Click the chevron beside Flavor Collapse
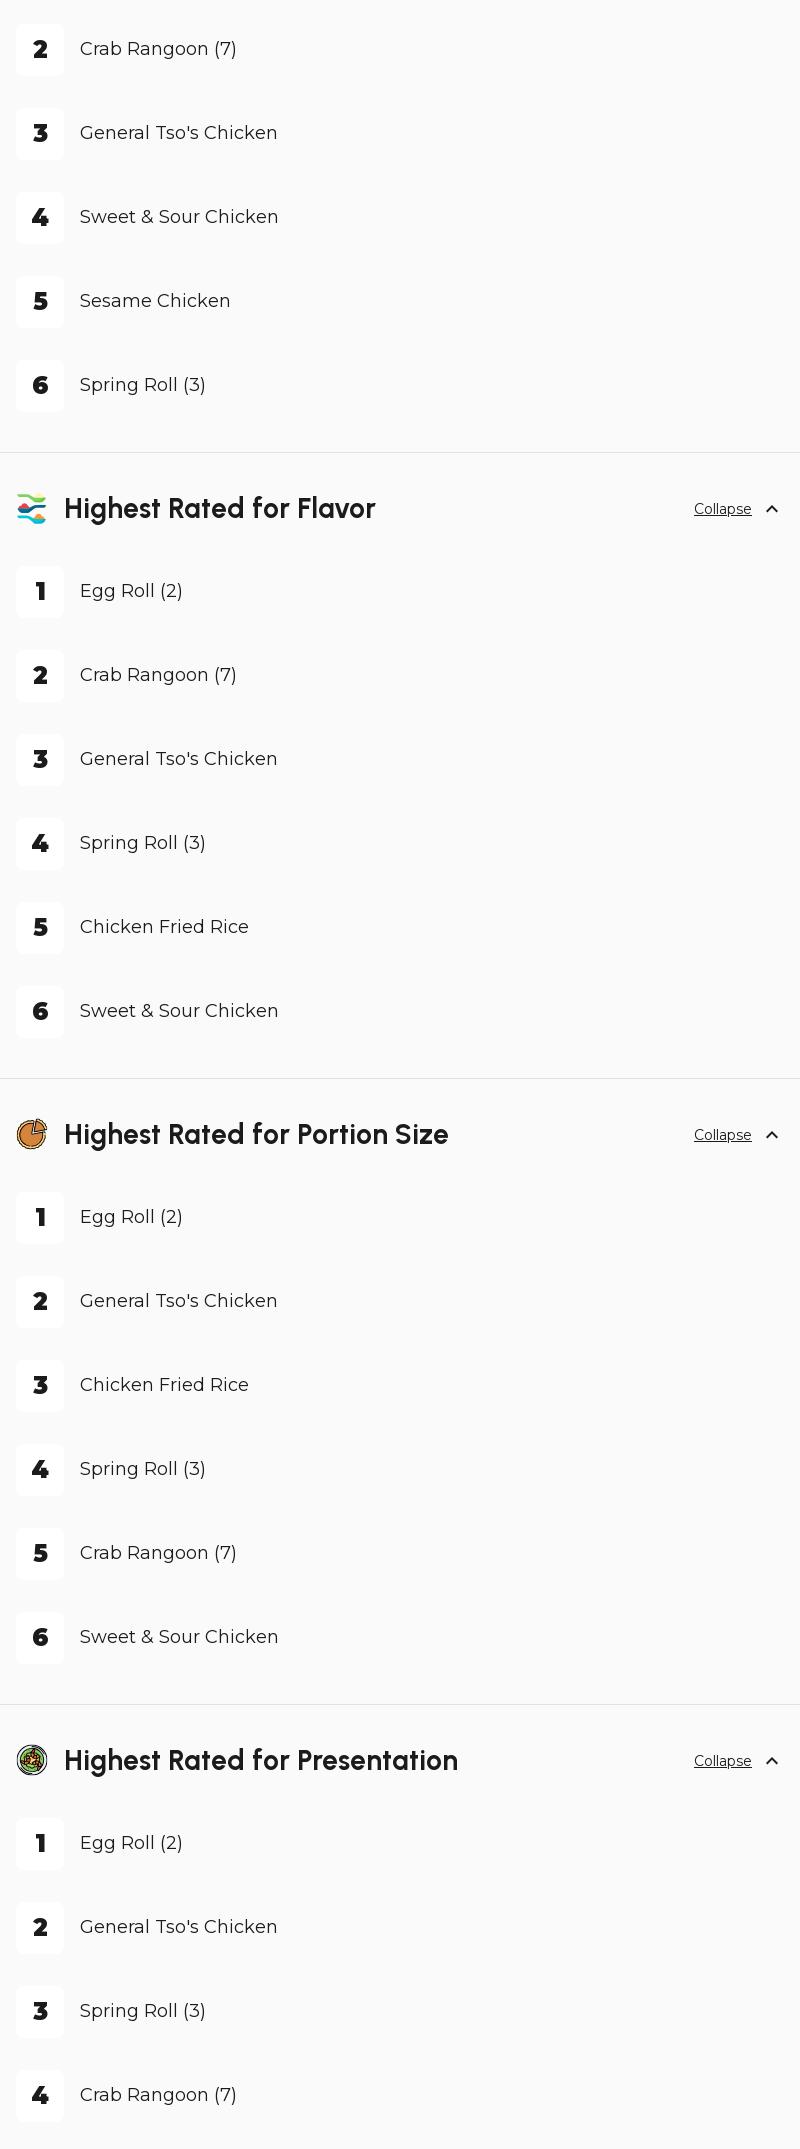Image resolution: width=800 pixels, height=2149 pixels. coord(772,509)
